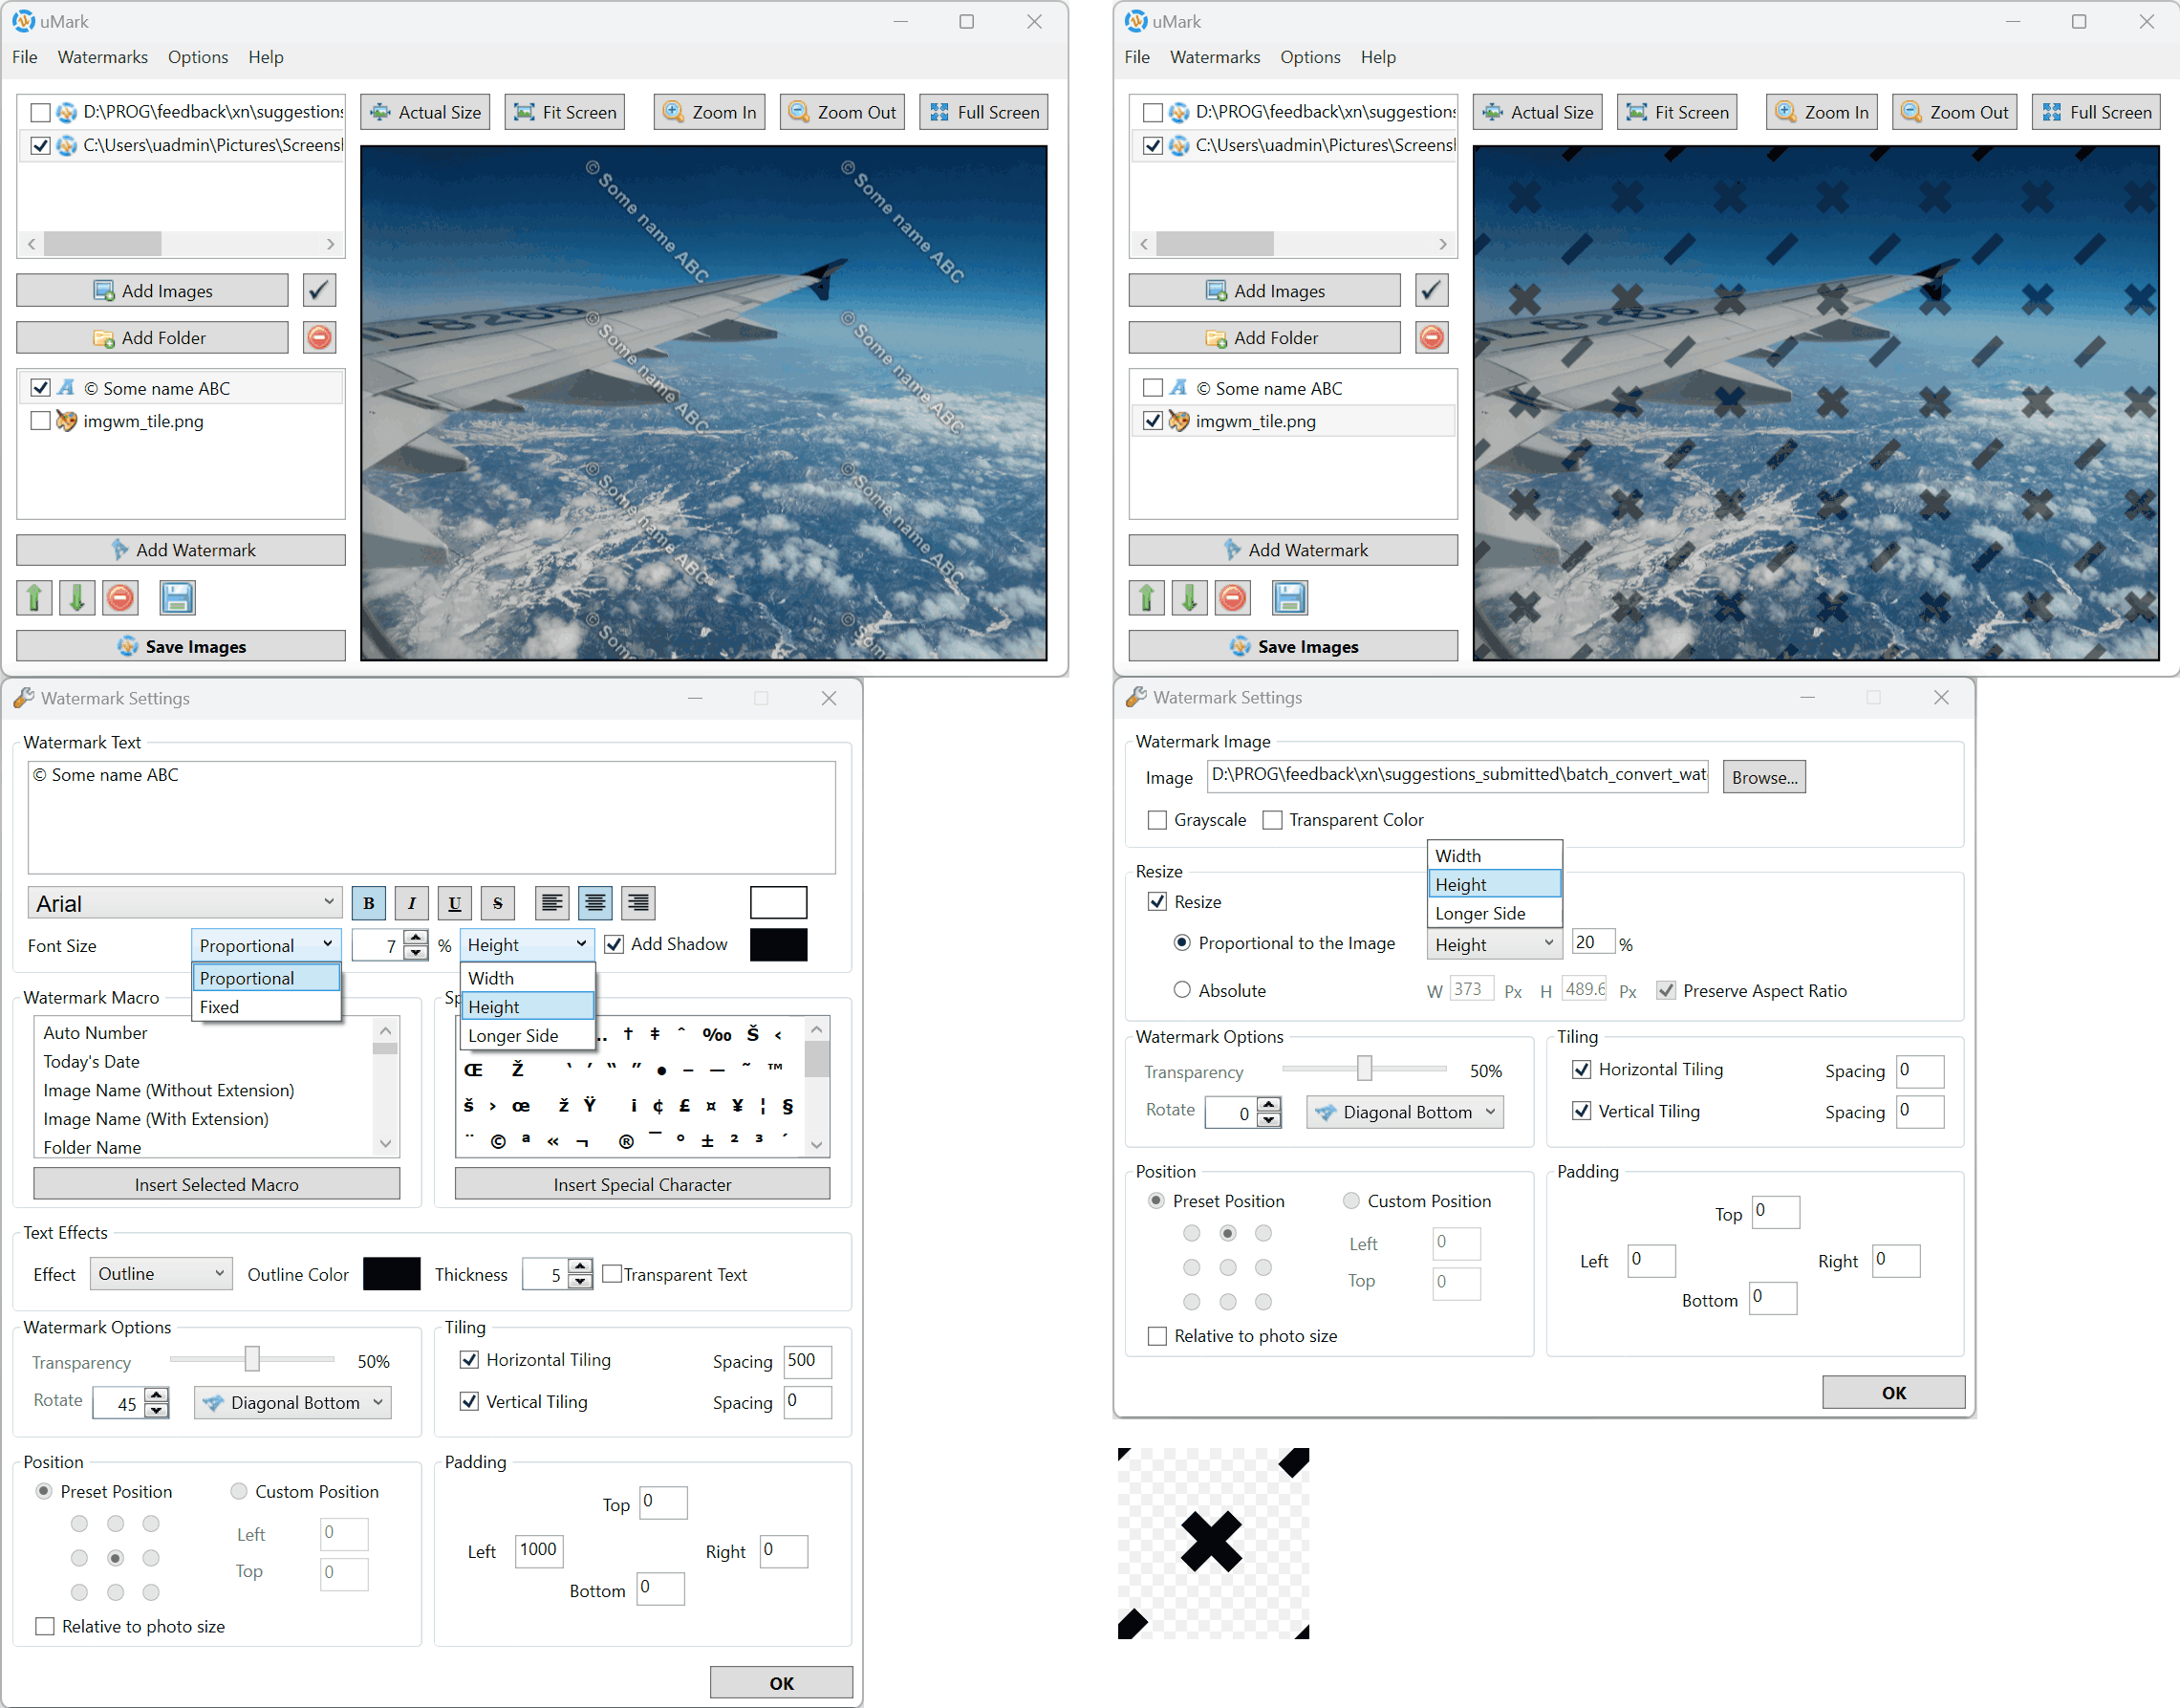This screenshot has width=2180, height=1708.
Task: Click the Strikethrough text icon
Action: point(497,903)
